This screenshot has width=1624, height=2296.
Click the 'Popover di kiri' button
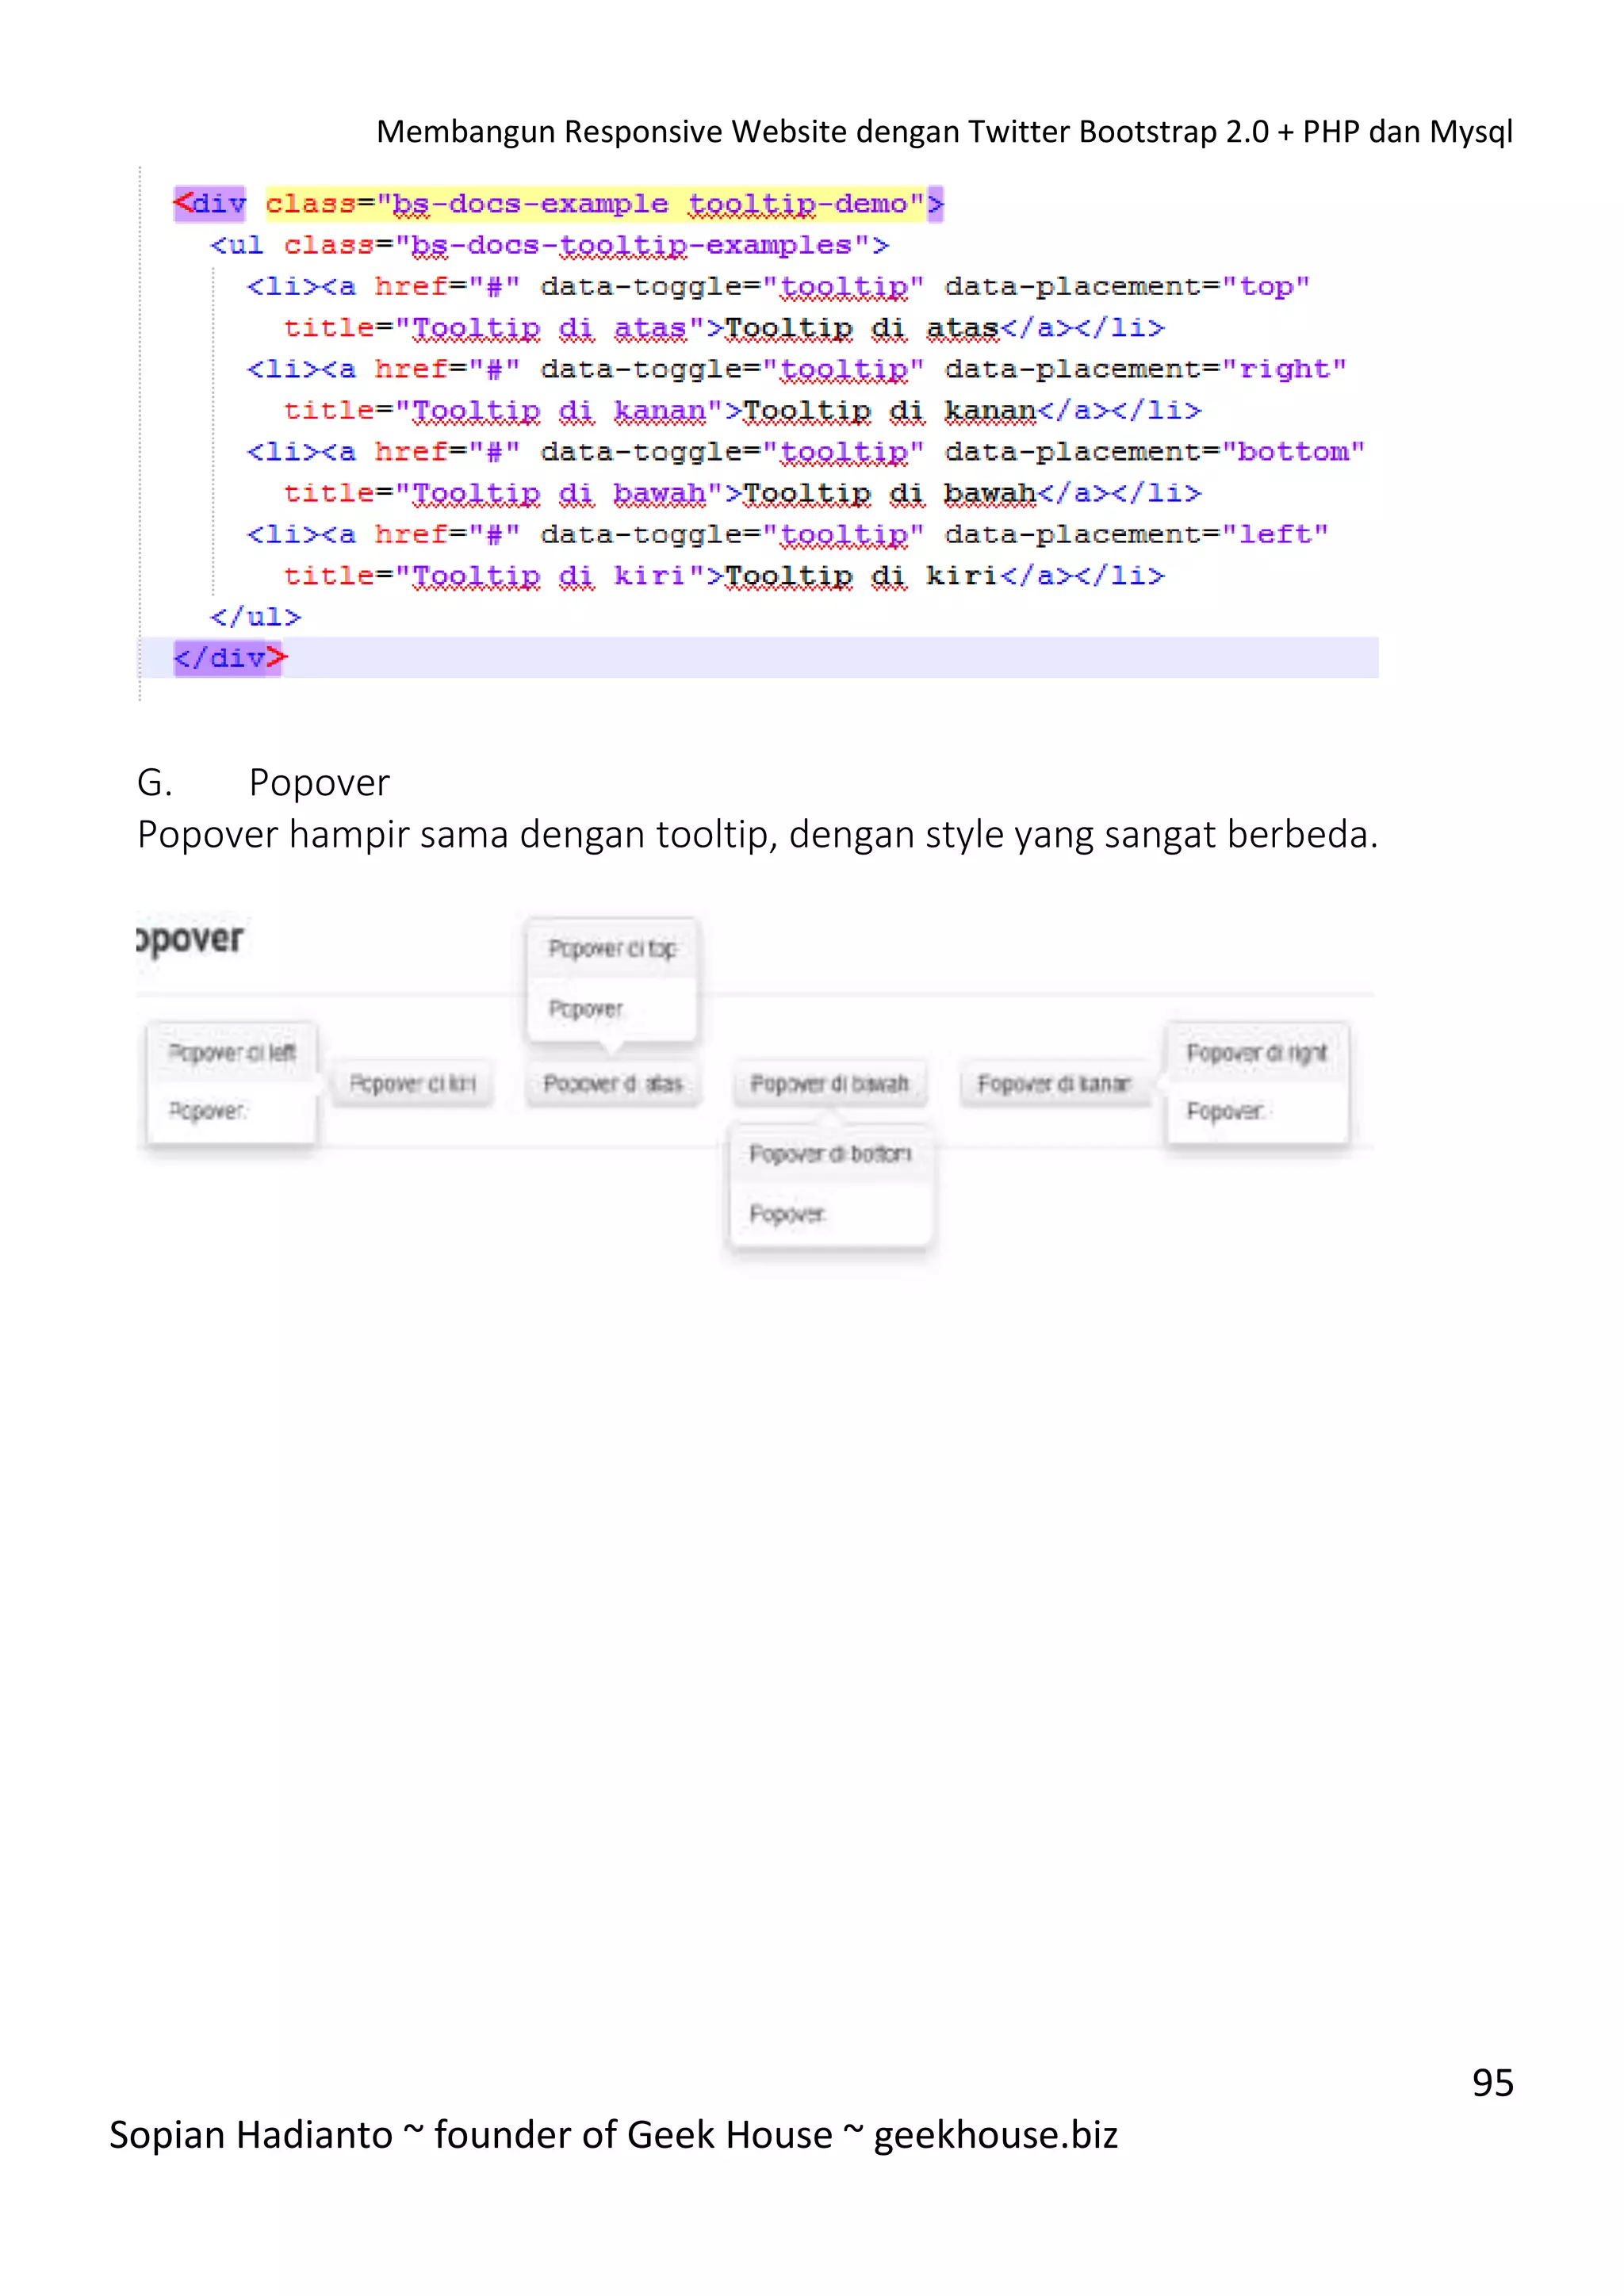pyautogui.click(x=412, y=1084)
